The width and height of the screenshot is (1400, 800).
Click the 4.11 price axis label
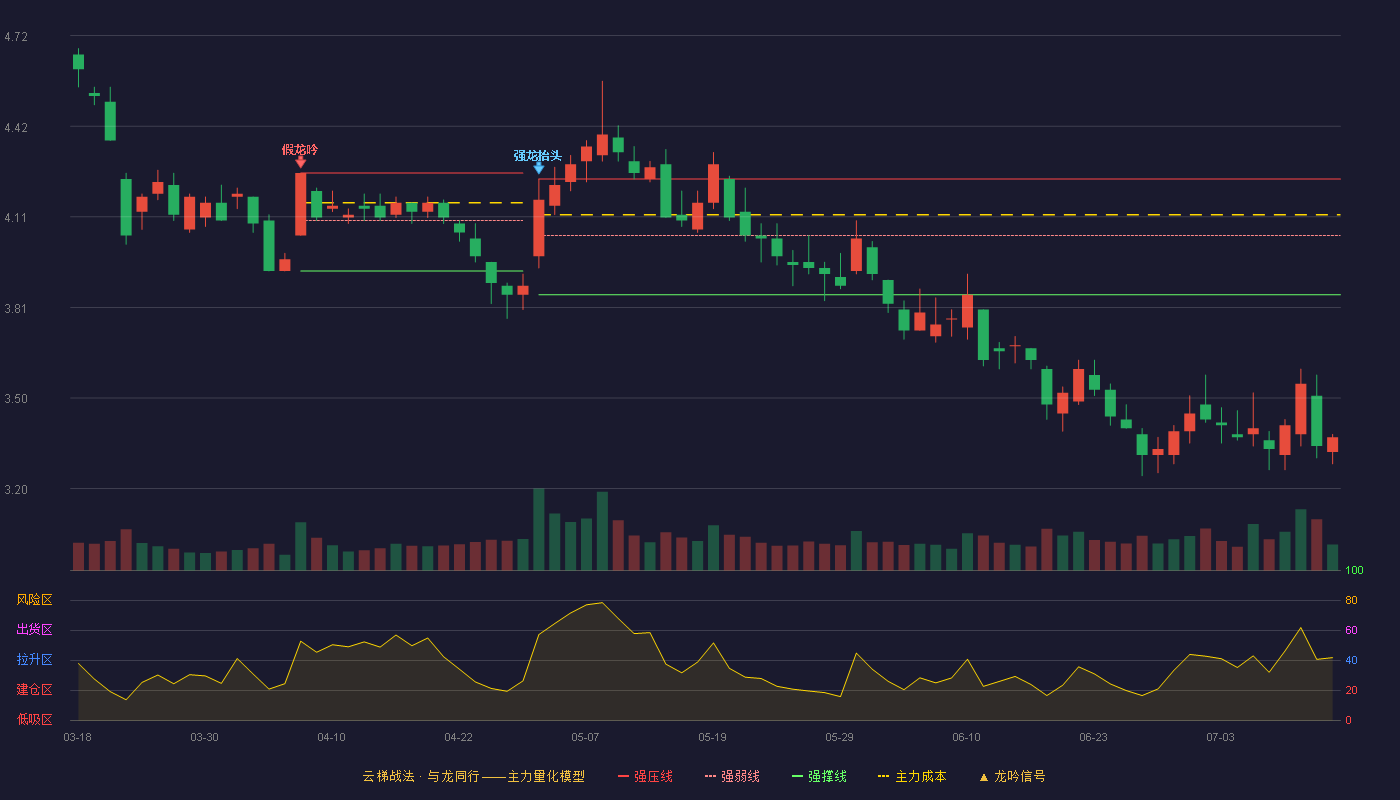click(x=16, y=218)
